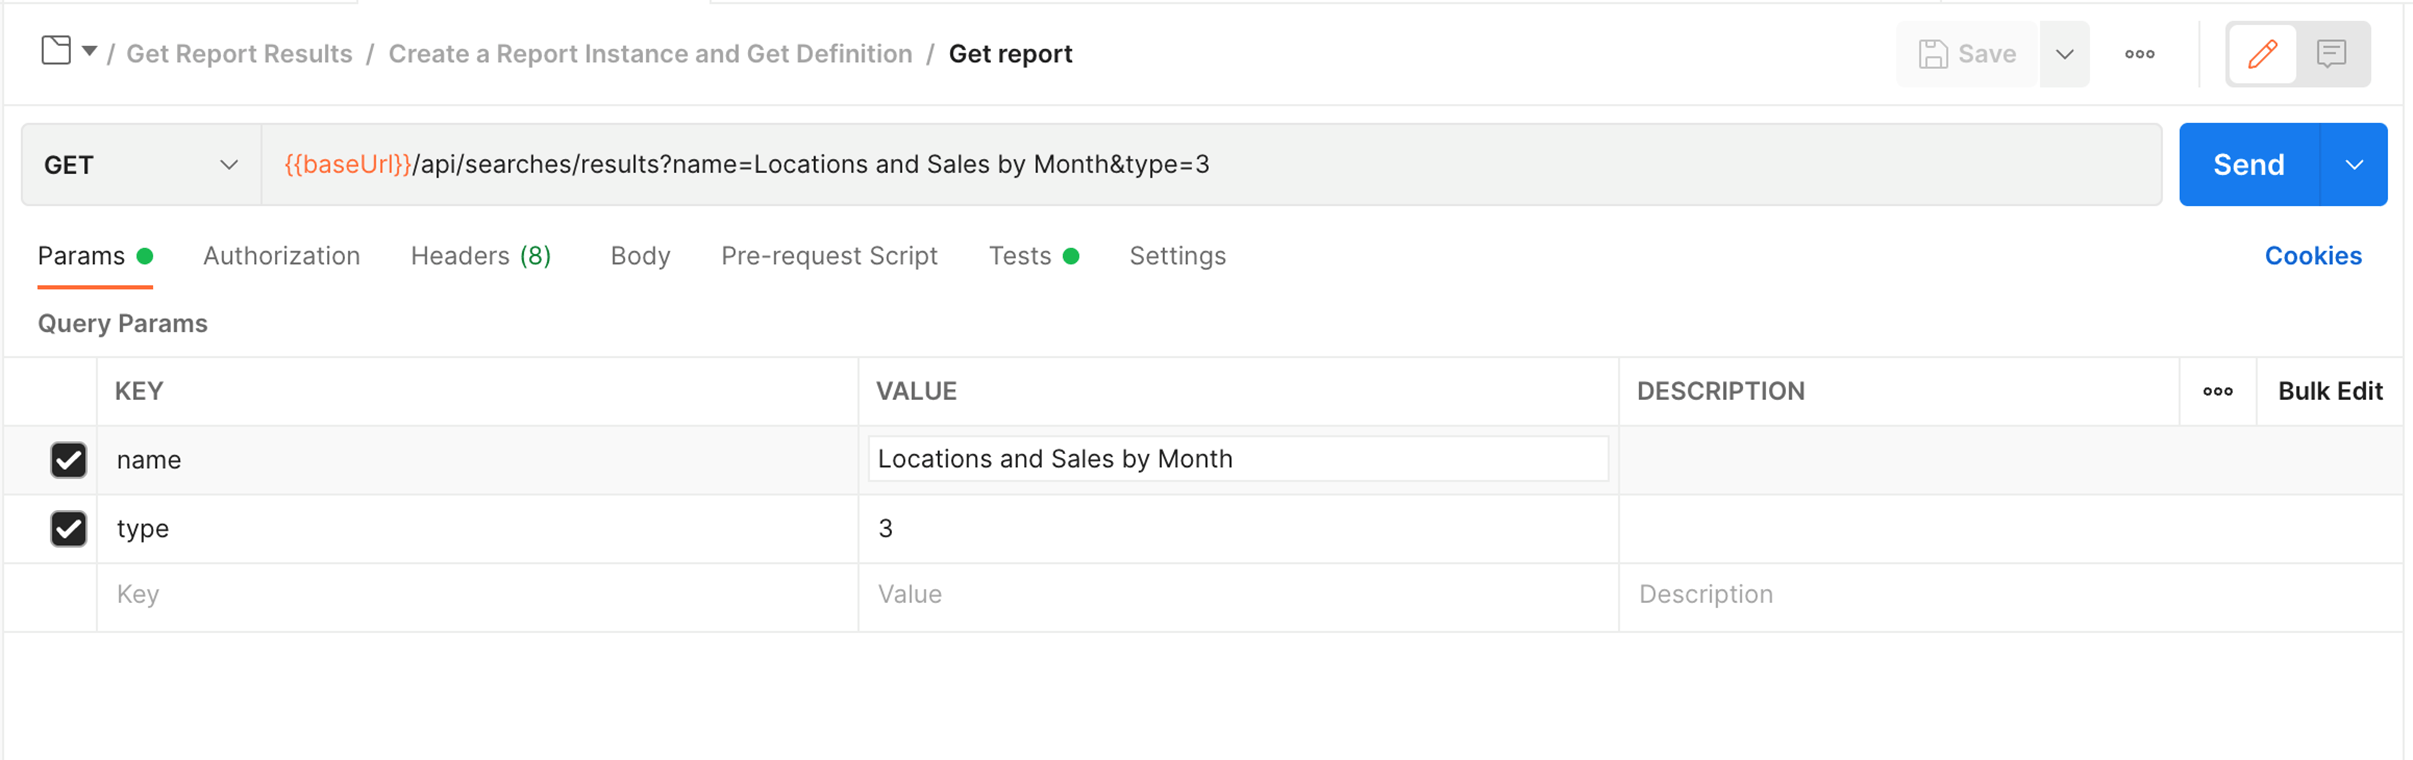
Task: Uncheck the name query parameter
Action: (68, 460)
